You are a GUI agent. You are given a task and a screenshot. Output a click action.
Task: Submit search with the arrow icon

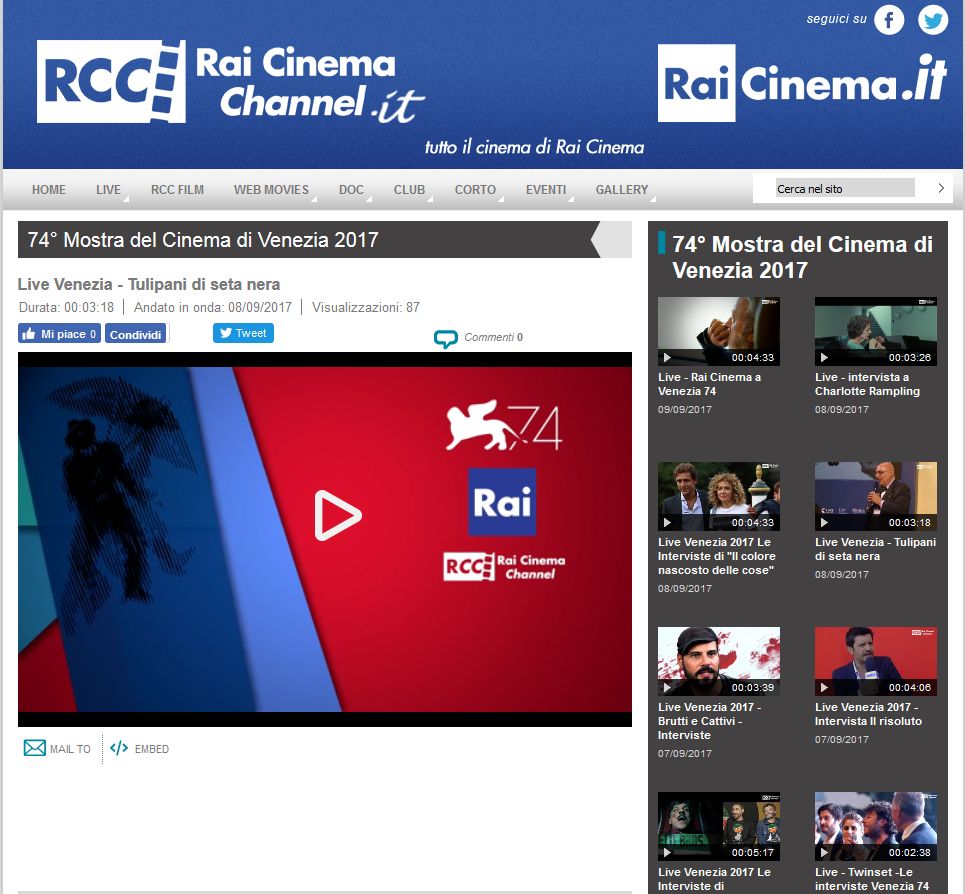point(940,188)
